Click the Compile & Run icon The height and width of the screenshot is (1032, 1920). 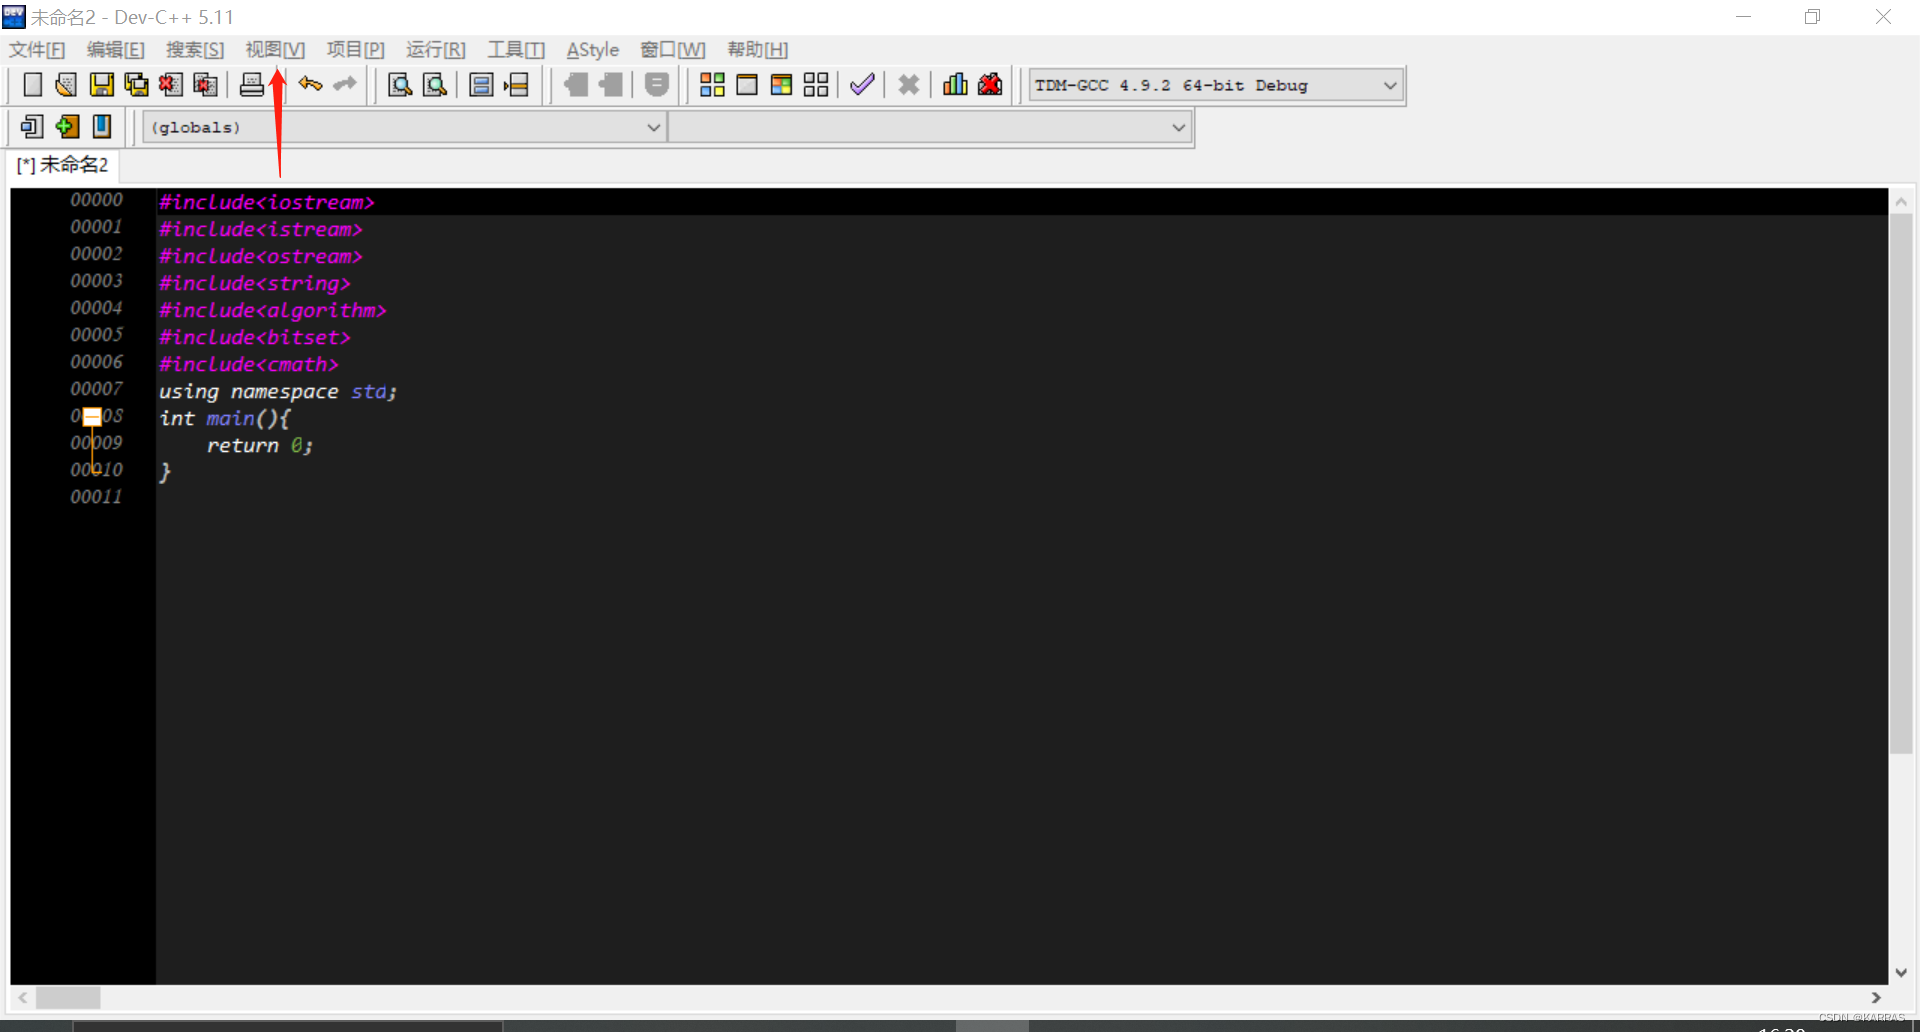pyautogui.click(x=781, y=85)
